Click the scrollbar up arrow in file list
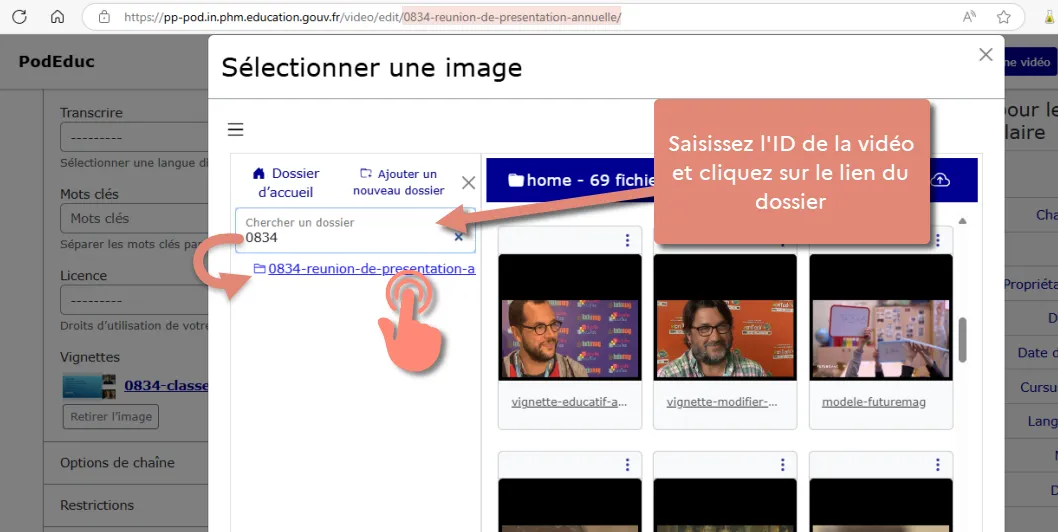Image resolution: width=1058 pixels, height=532 pixels. pyautogui.click(x=963, y=221)
